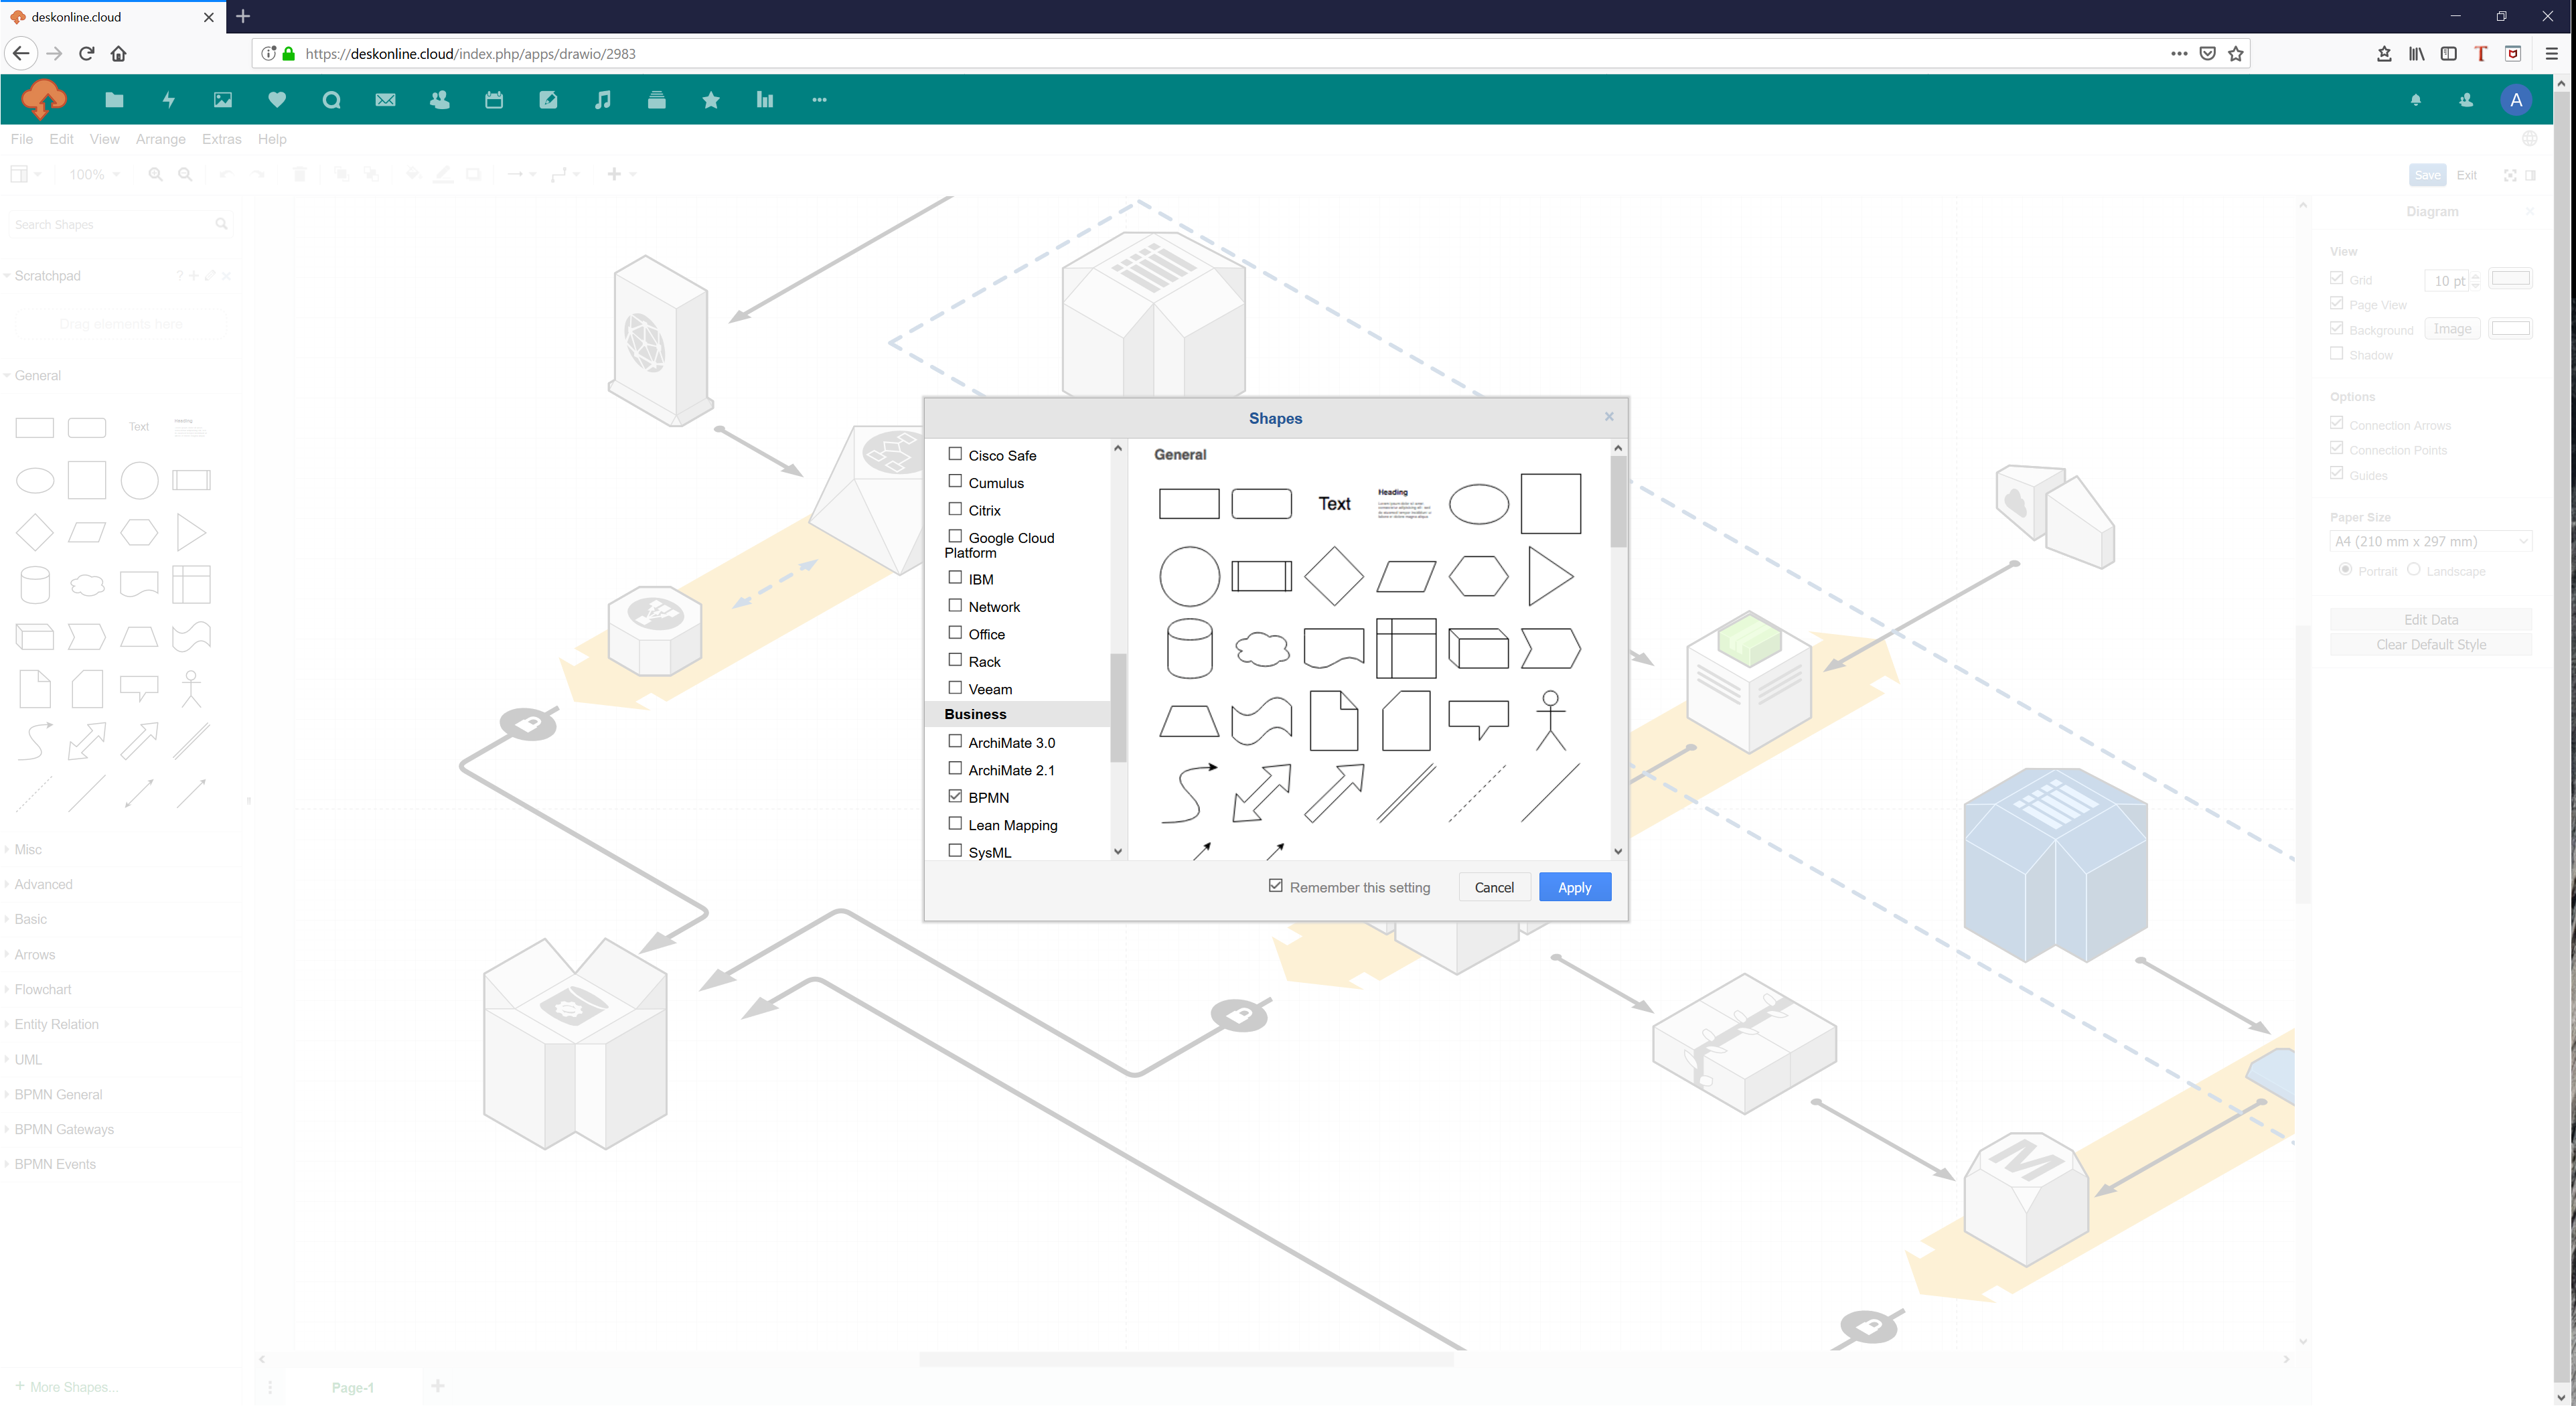Select the rectangle shape in Shapes dialog

click(x=1189, y=504)
